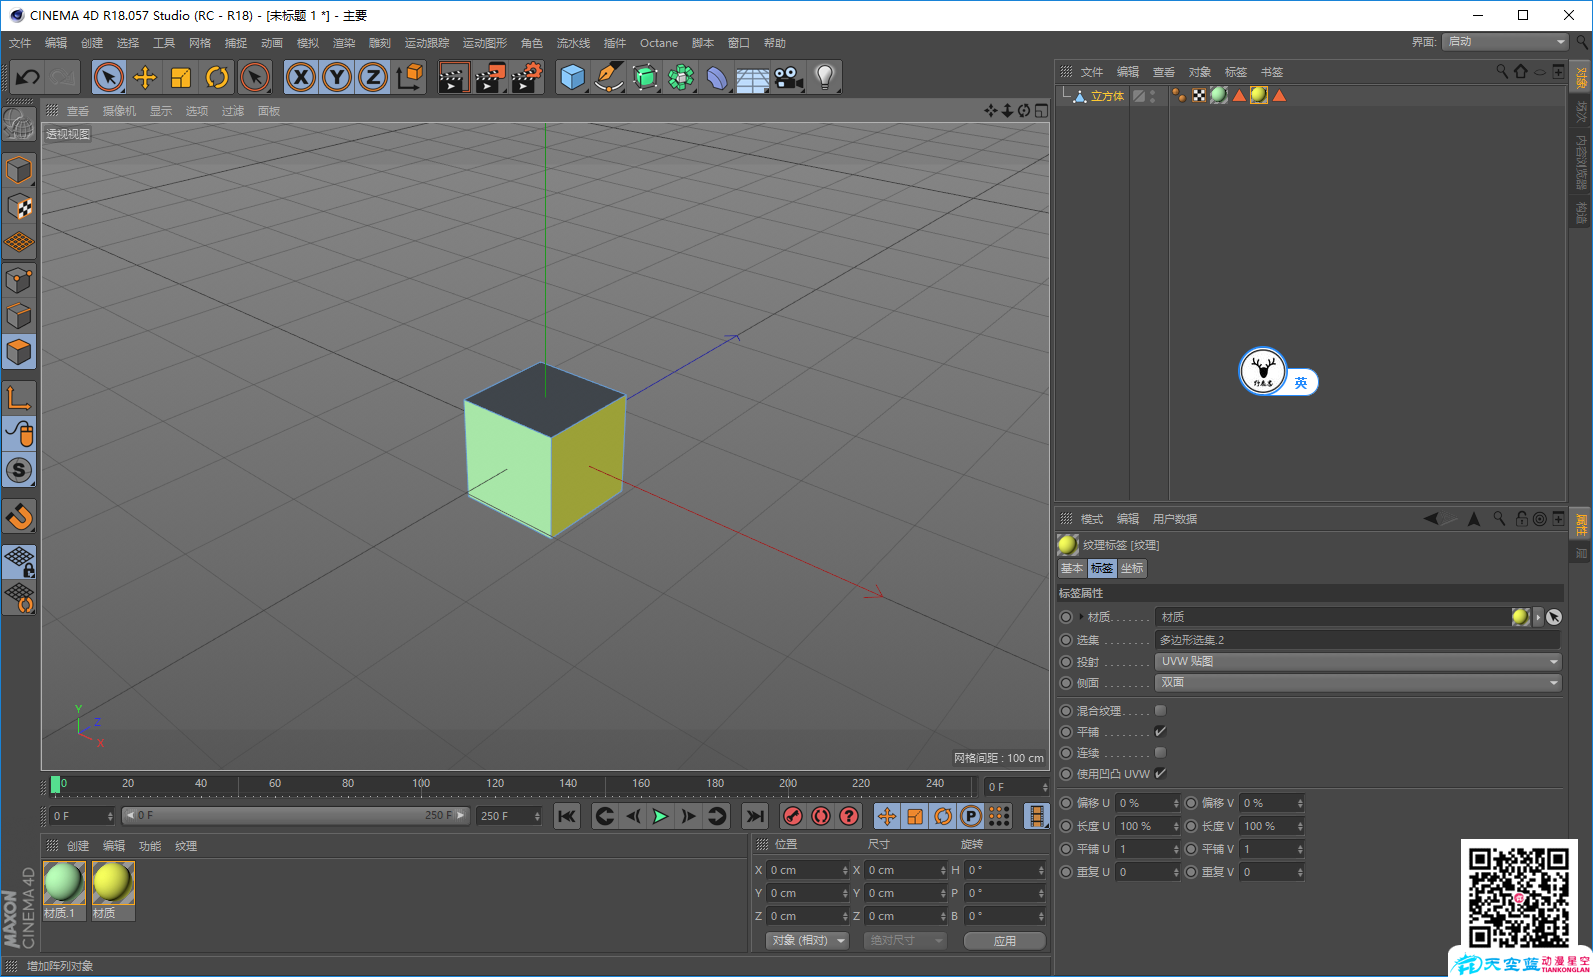Open the 投射 UVW 贴图 dropdown
This screenshot has width=1593, height=977.
coord(1358,661)
